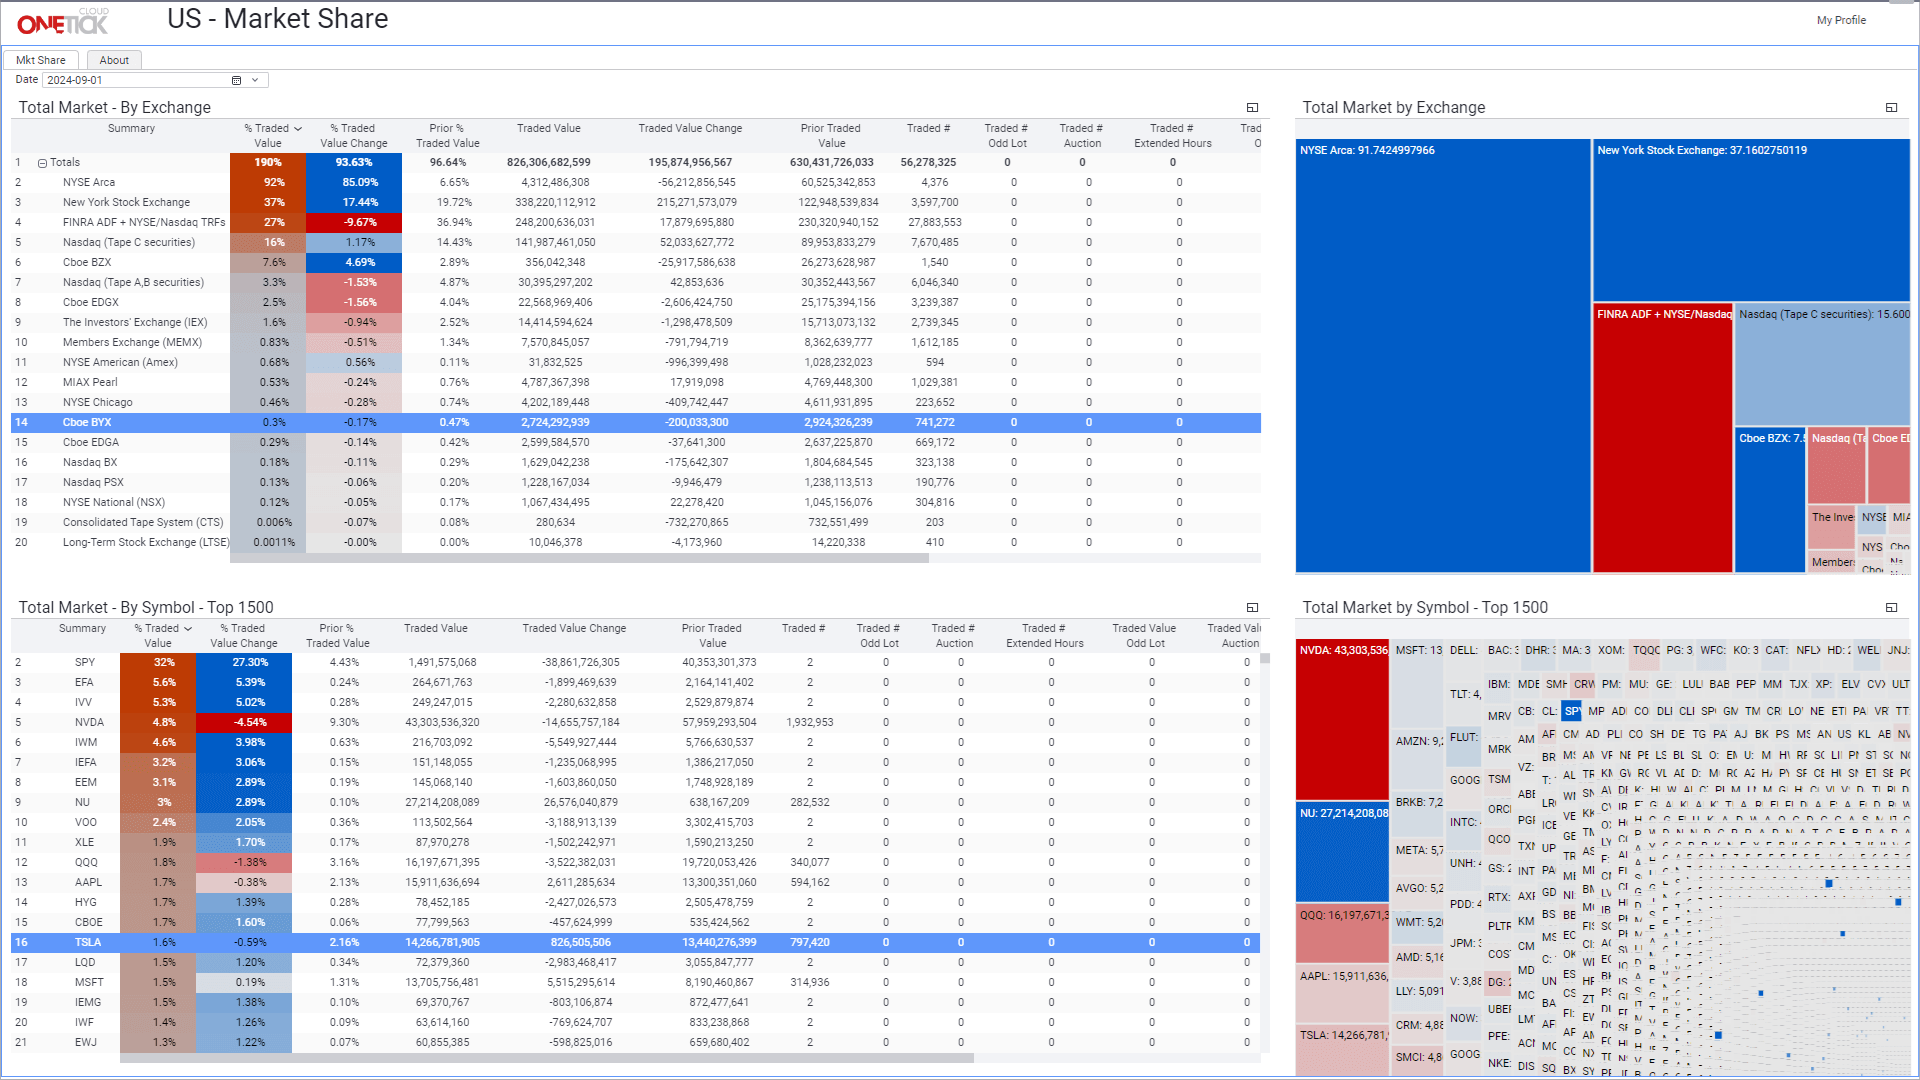1920x1080 pixels.
Task: Select the New York Stock Exchange row
Action: click(x=126, y=202)
